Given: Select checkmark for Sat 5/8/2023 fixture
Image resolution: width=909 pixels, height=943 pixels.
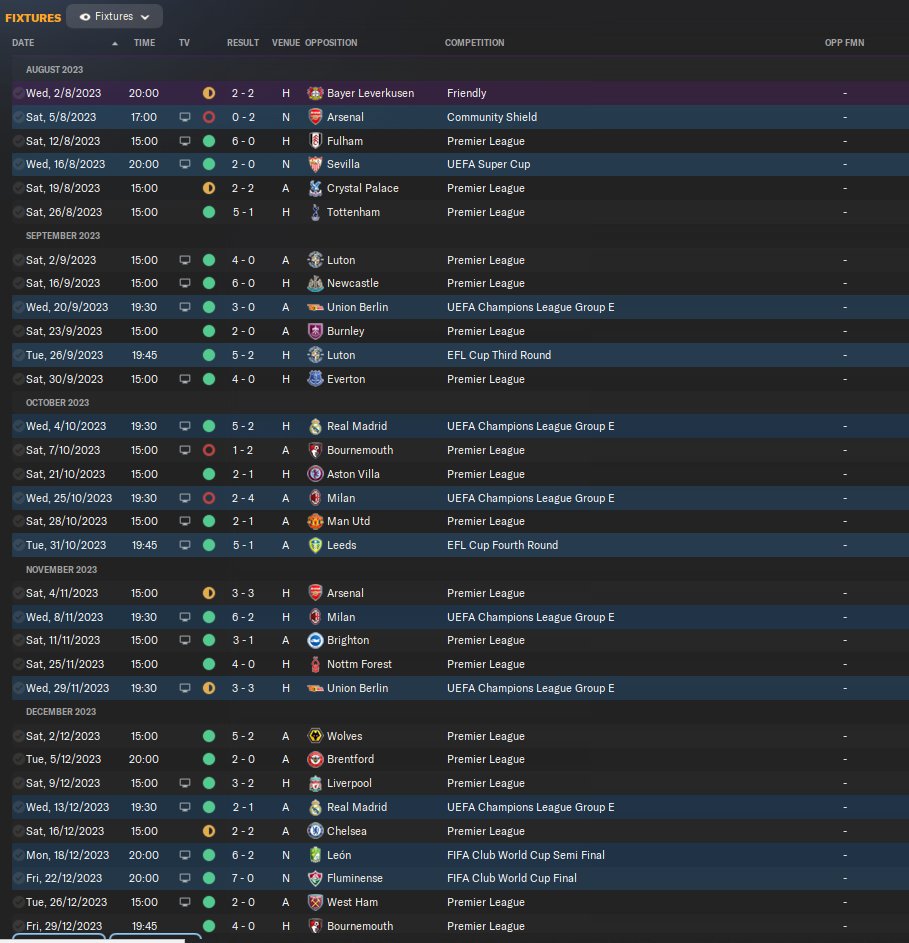Looking at the screenshot, I should 19,117.
